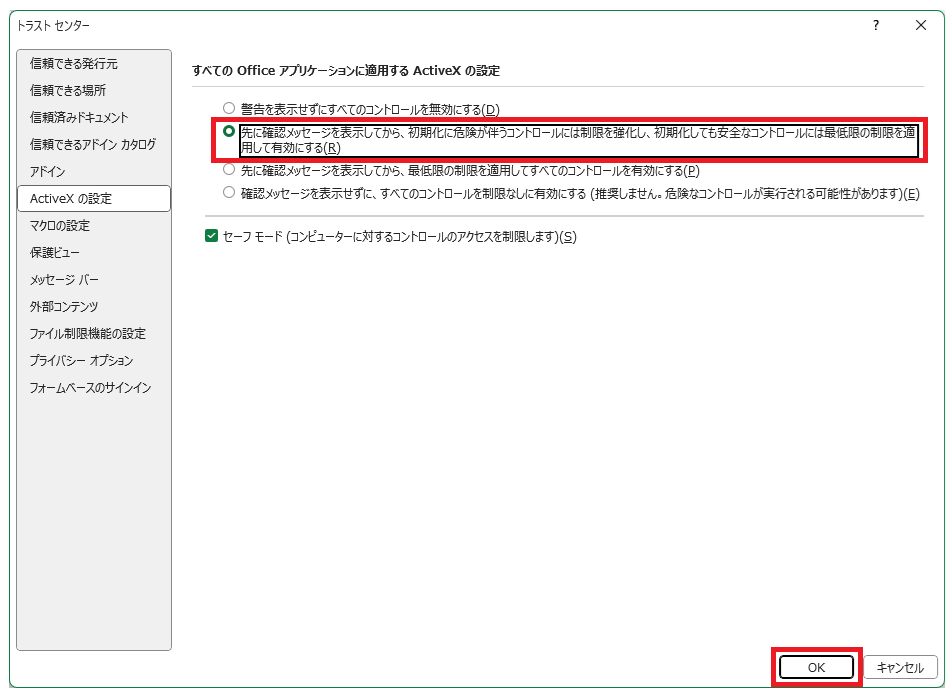Viewport: 946px width, 691px height.
Task: Select 確認メッセージを表示せずに制限なしに有効にする option
Action: 230,193
